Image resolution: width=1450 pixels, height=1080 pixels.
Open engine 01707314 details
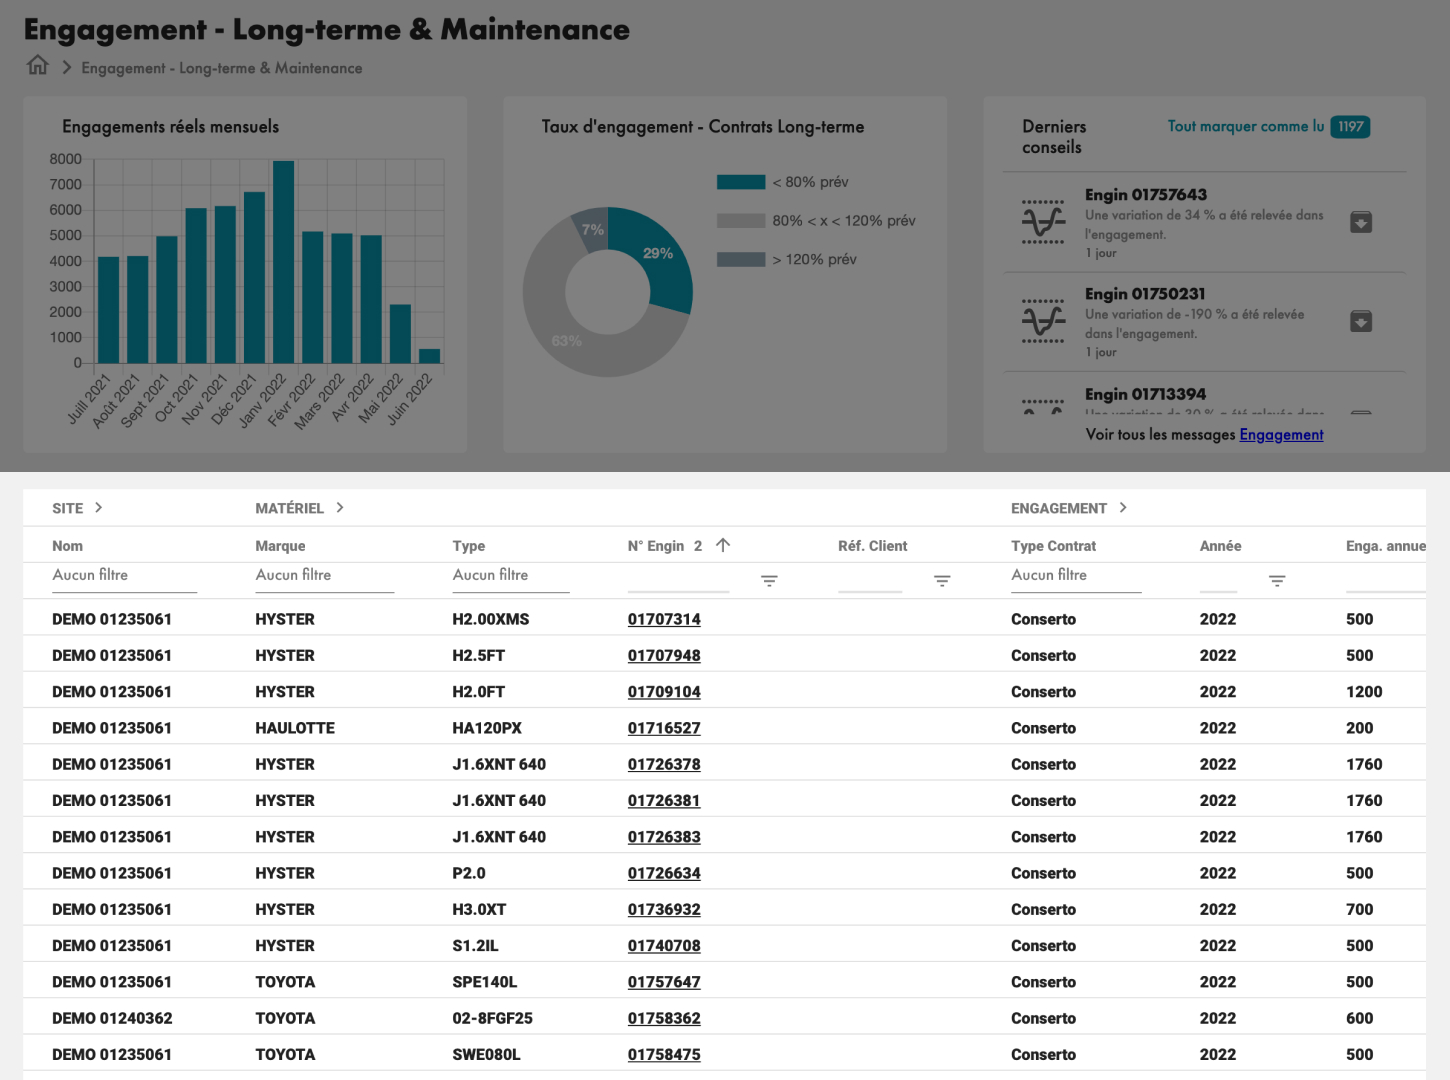(x=664, y=619)
